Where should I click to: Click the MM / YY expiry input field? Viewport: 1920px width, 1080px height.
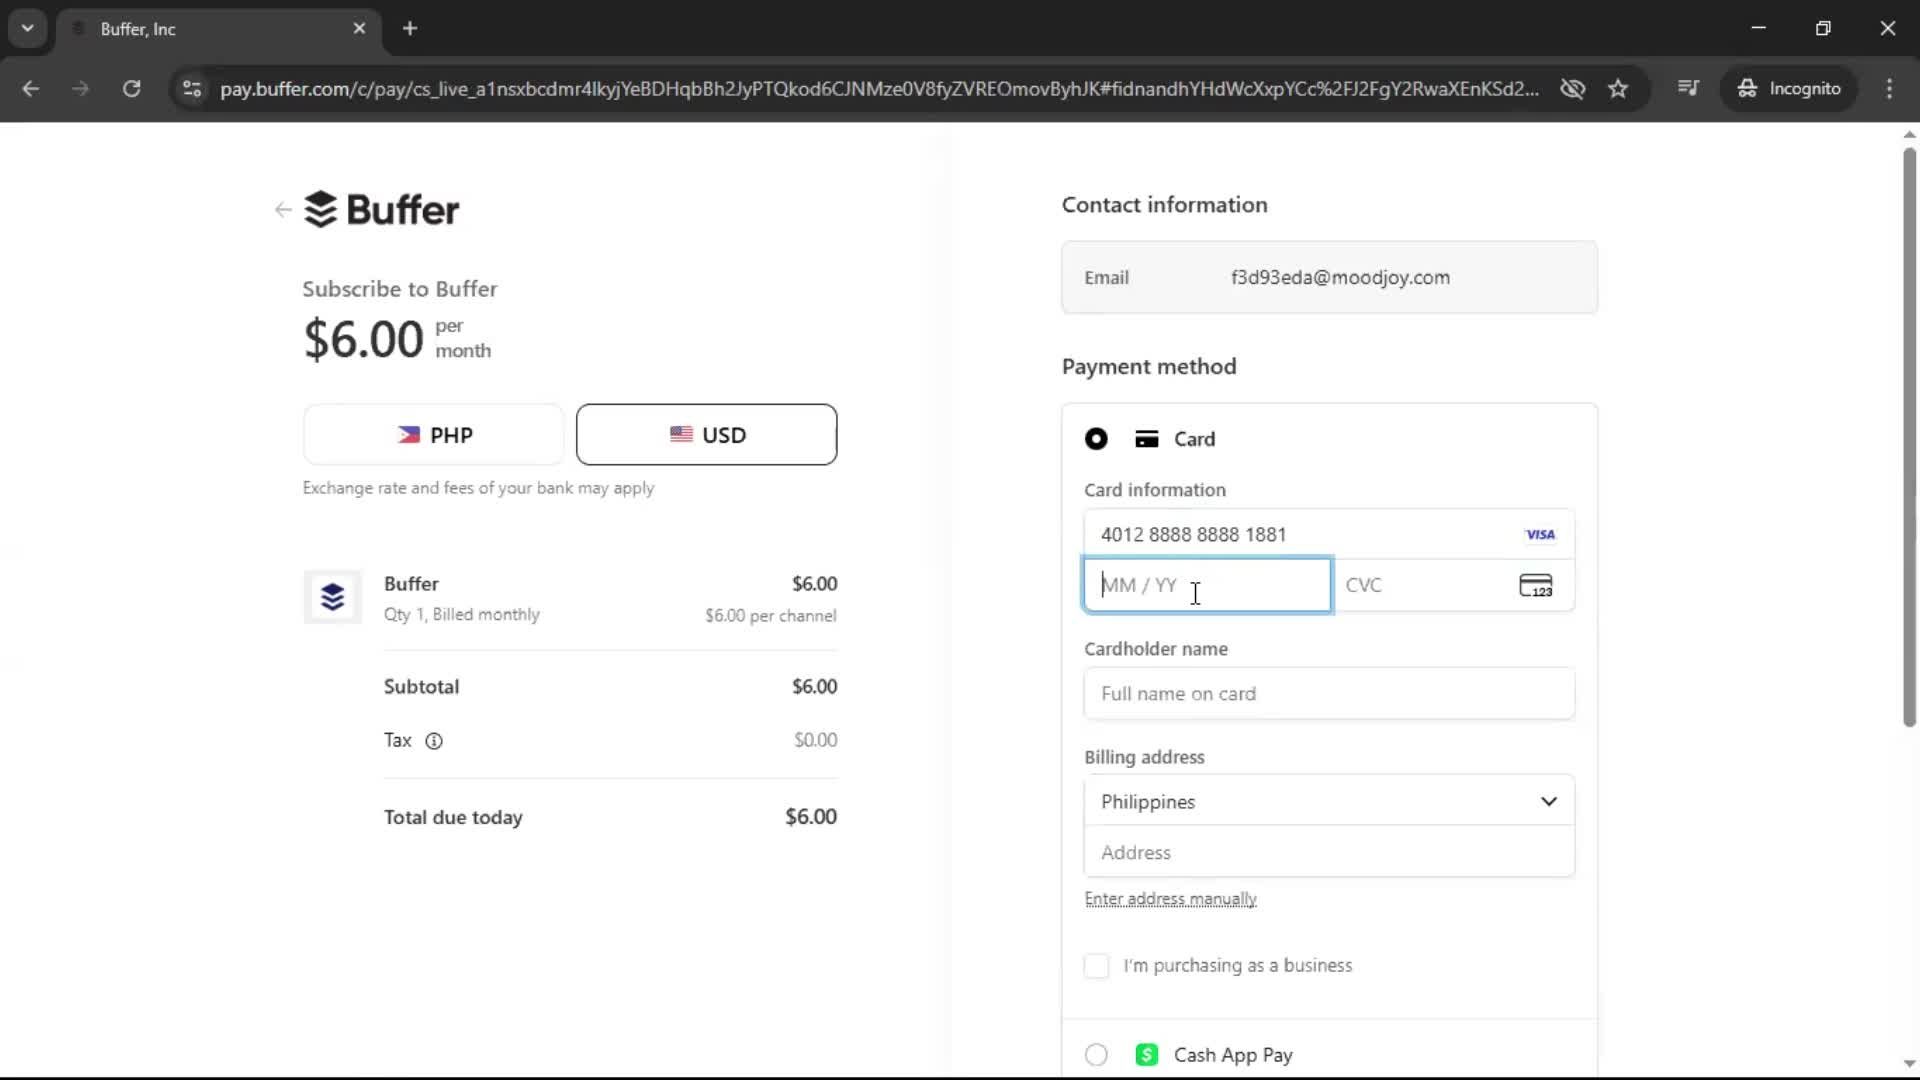[x=1205, y=585]
